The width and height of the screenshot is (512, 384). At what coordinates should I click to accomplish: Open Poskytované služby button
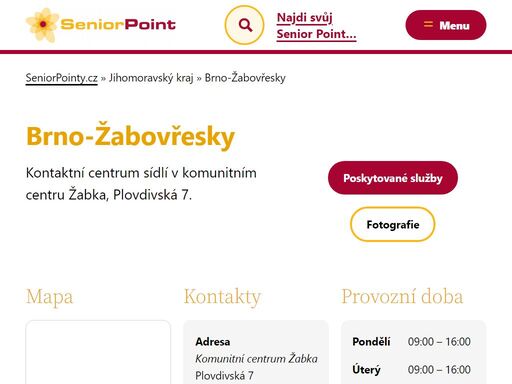coord(393,178)
